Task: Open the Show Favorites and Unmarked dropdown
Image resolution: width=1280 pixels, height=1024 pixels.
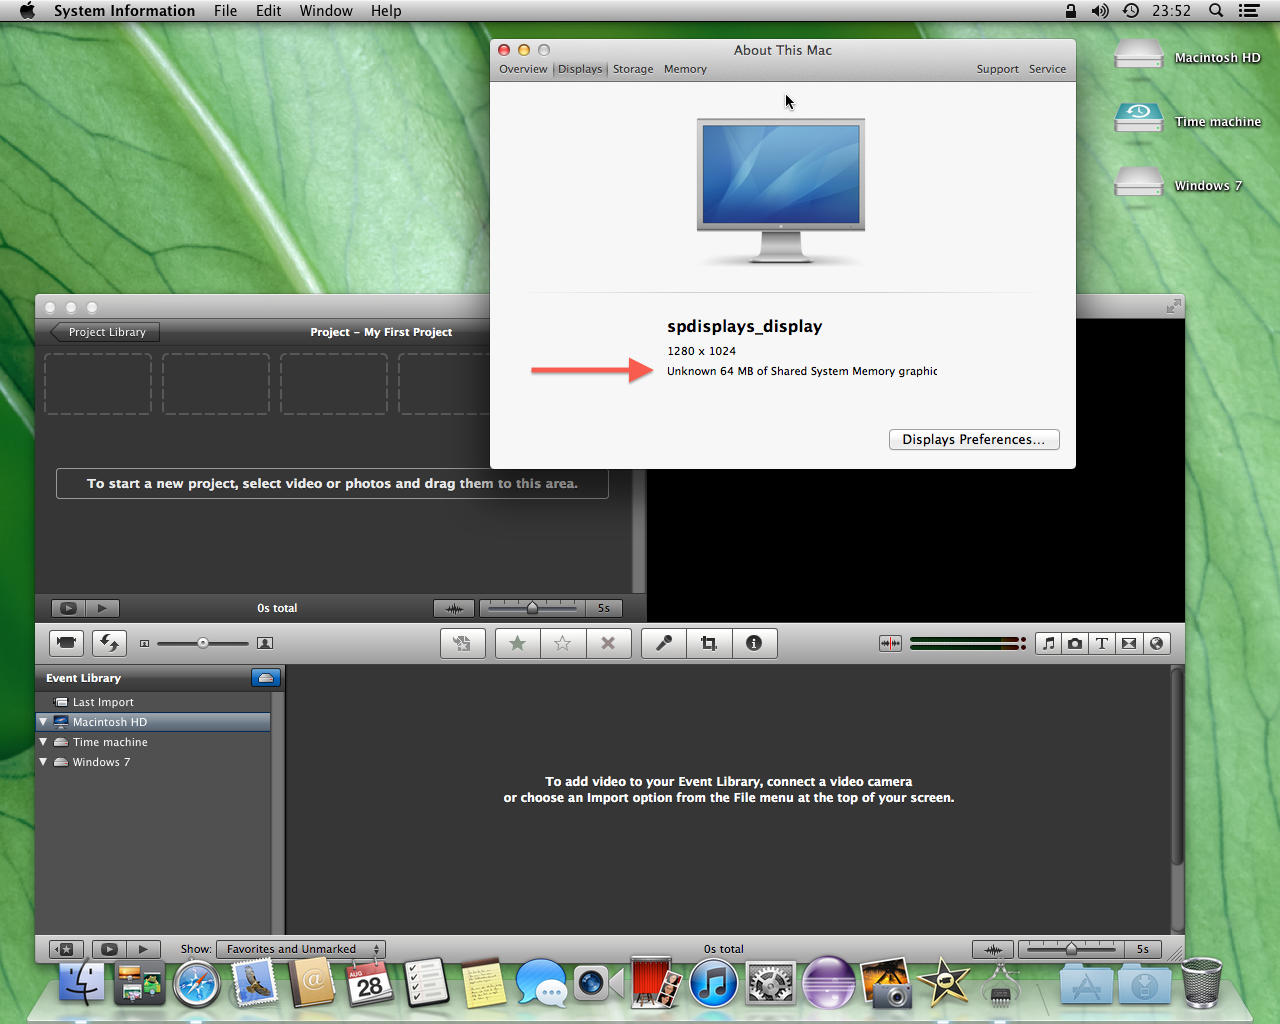Action: [301, 949]
